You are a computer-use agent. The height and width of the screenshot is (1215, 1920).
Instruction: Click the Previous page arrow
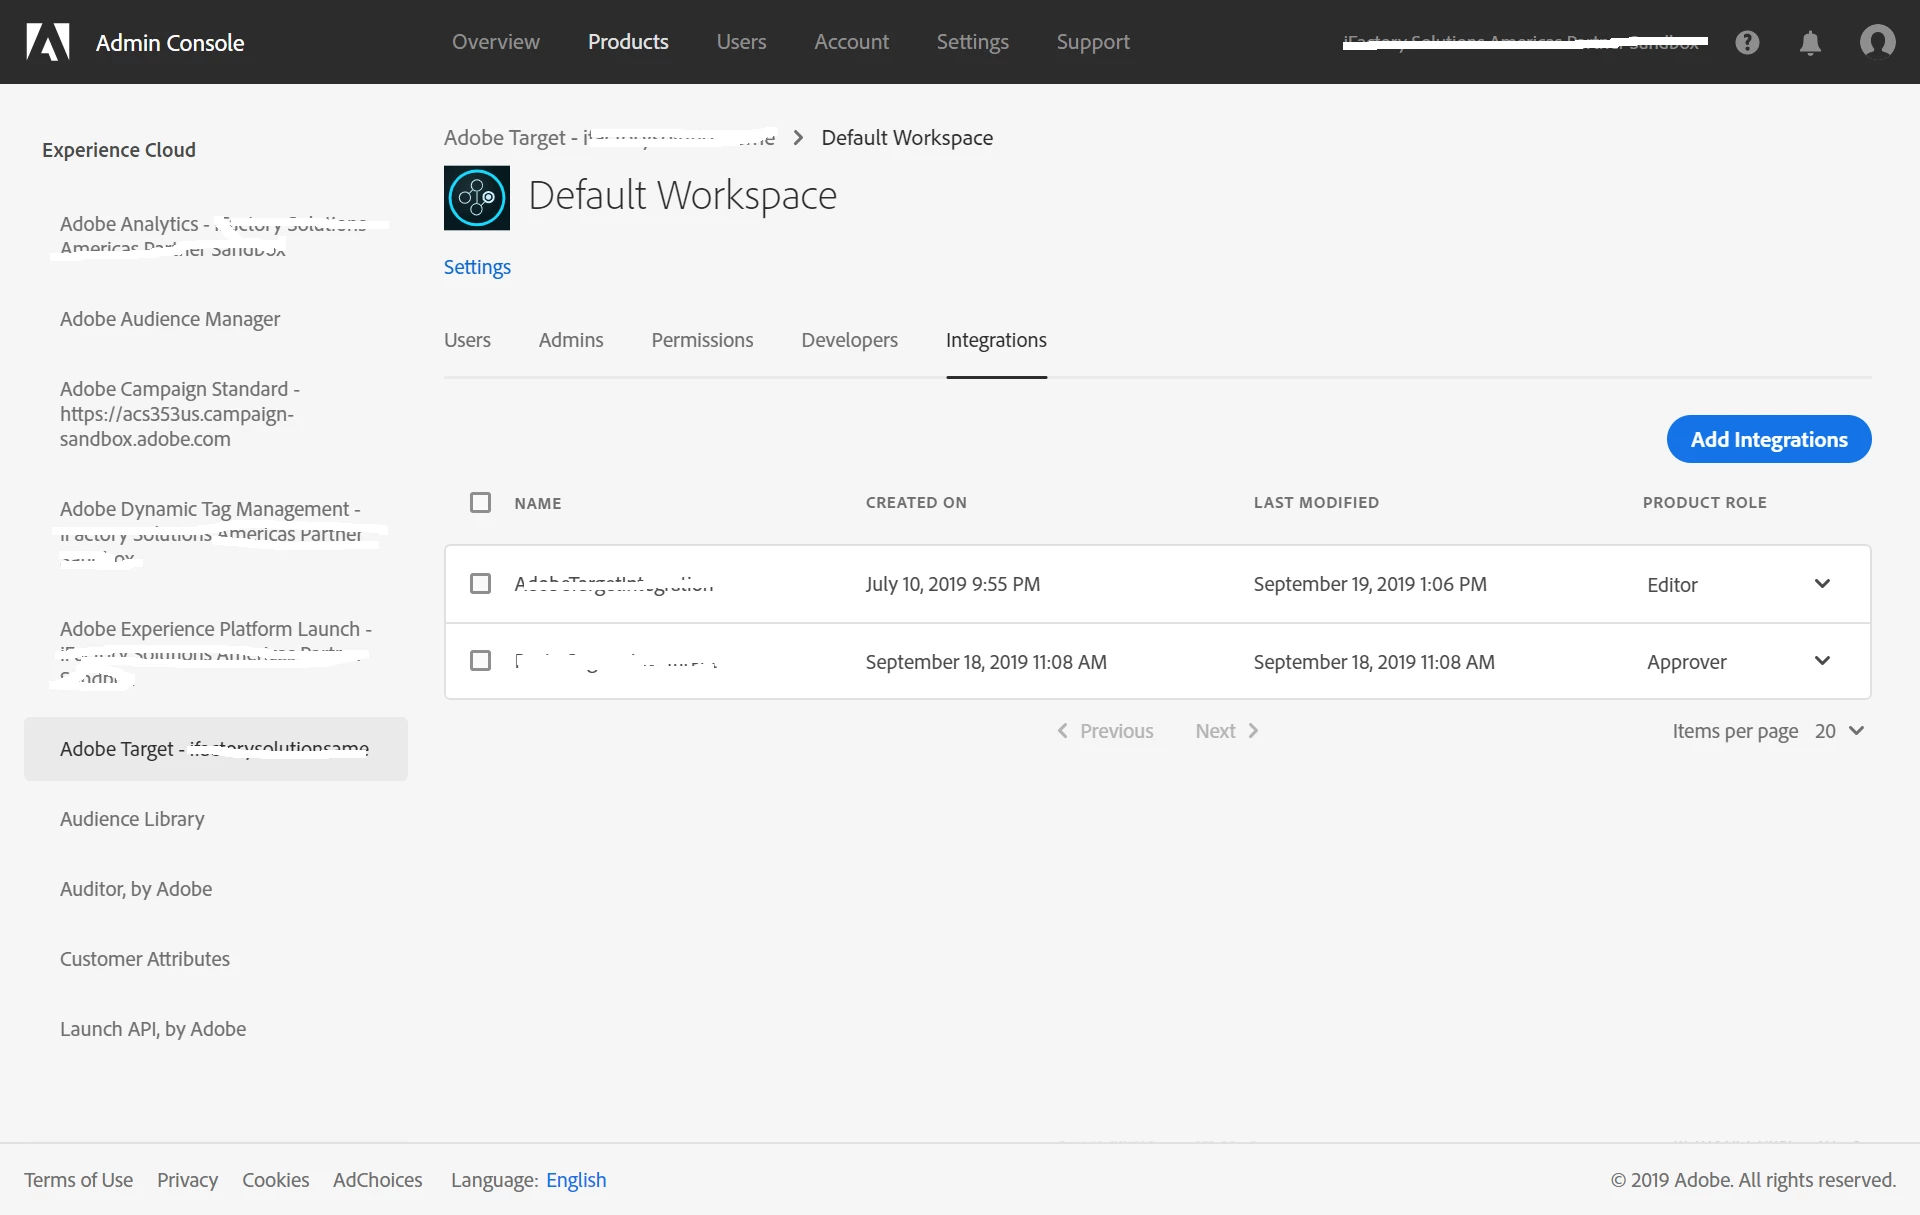[x=1063, y=731]
